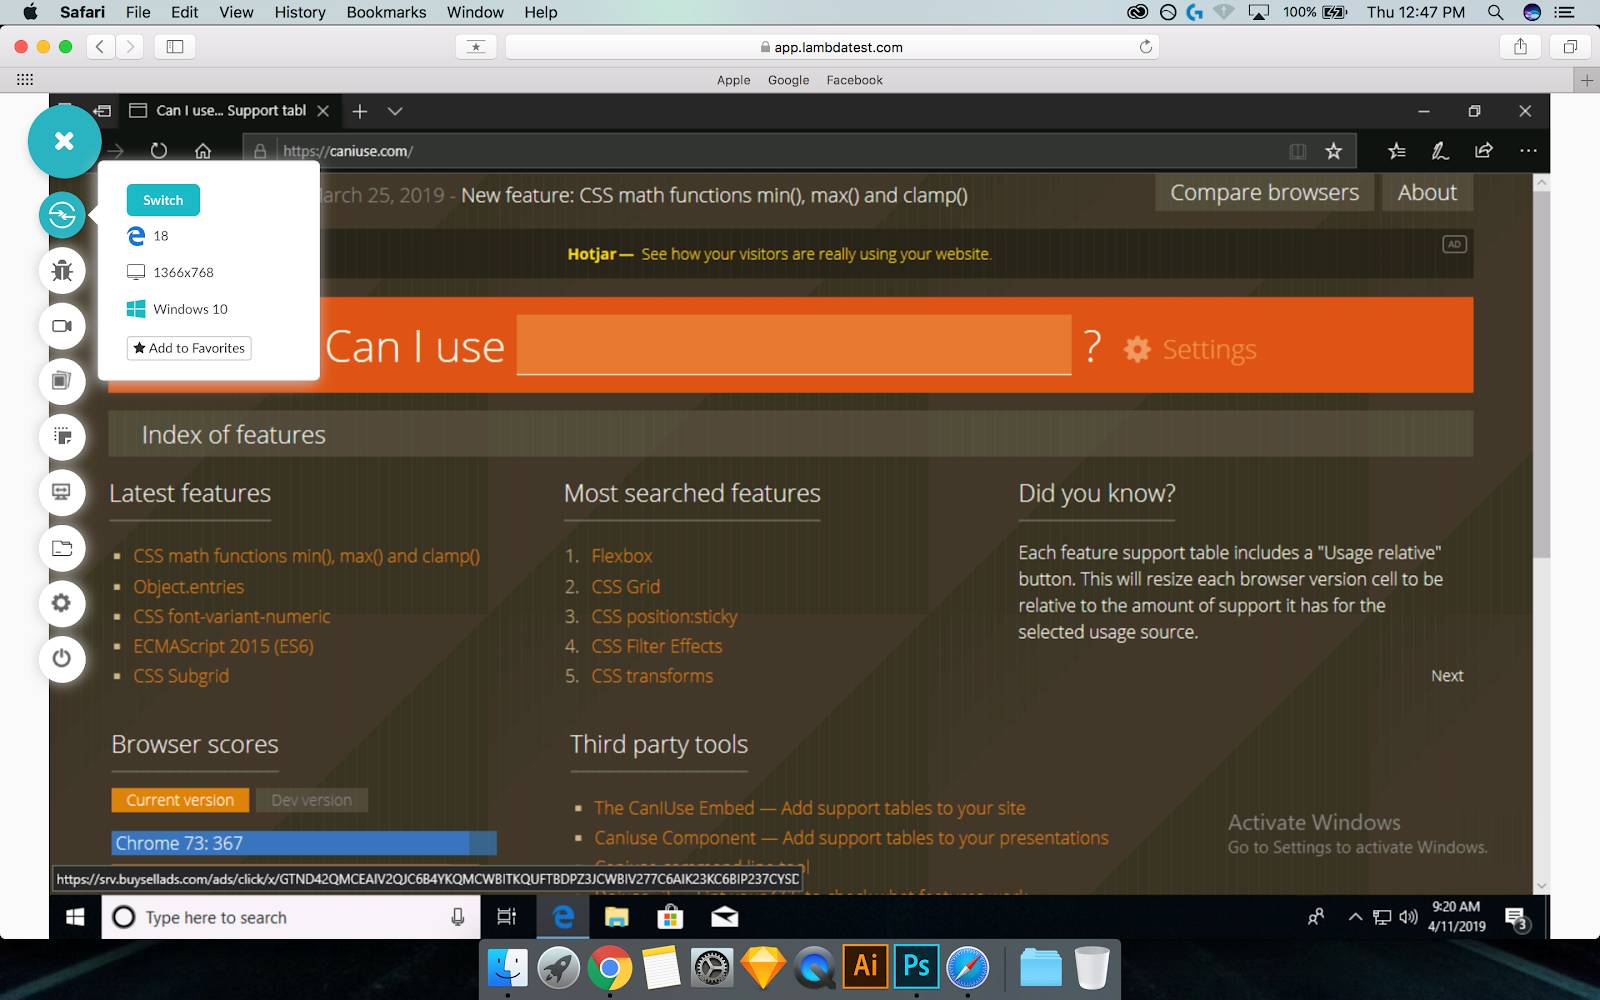Open the Windows Start menu
The width and height of the screenshot is (1600, 1000).
pyautogui.click(x=75, y=917)
